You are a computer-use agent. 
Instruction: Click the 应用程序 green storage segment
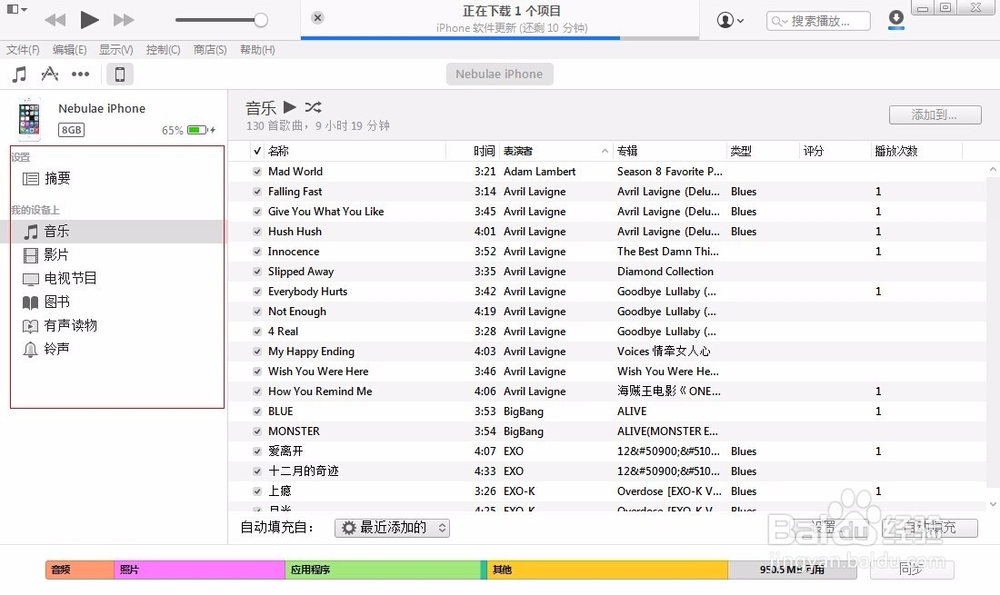pyautogui.click(x=383, y=569)
